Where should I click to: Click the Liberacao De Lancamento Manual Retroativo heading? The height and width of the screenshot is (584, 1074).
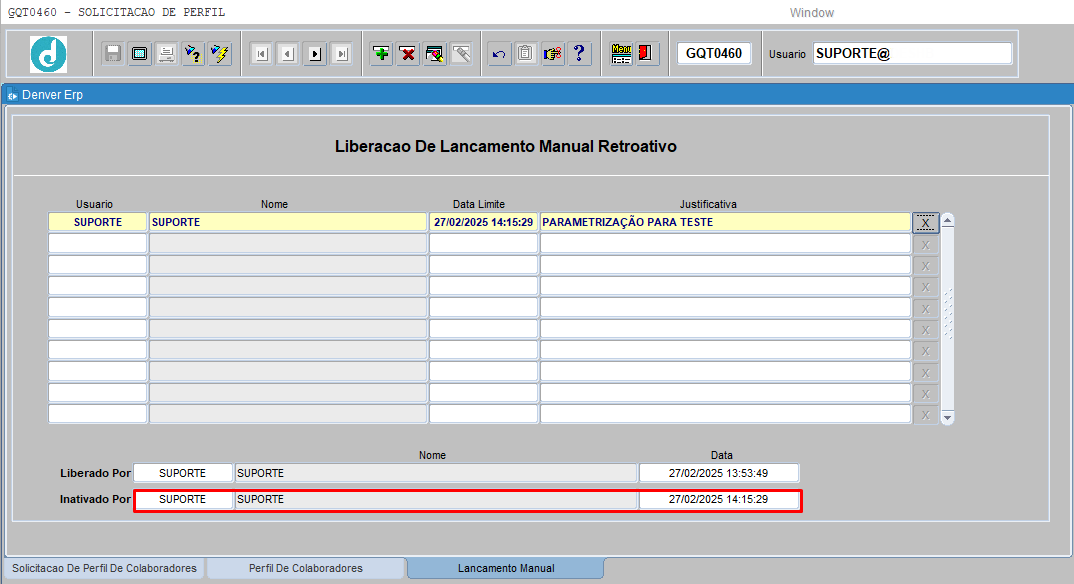pos(505,147)
